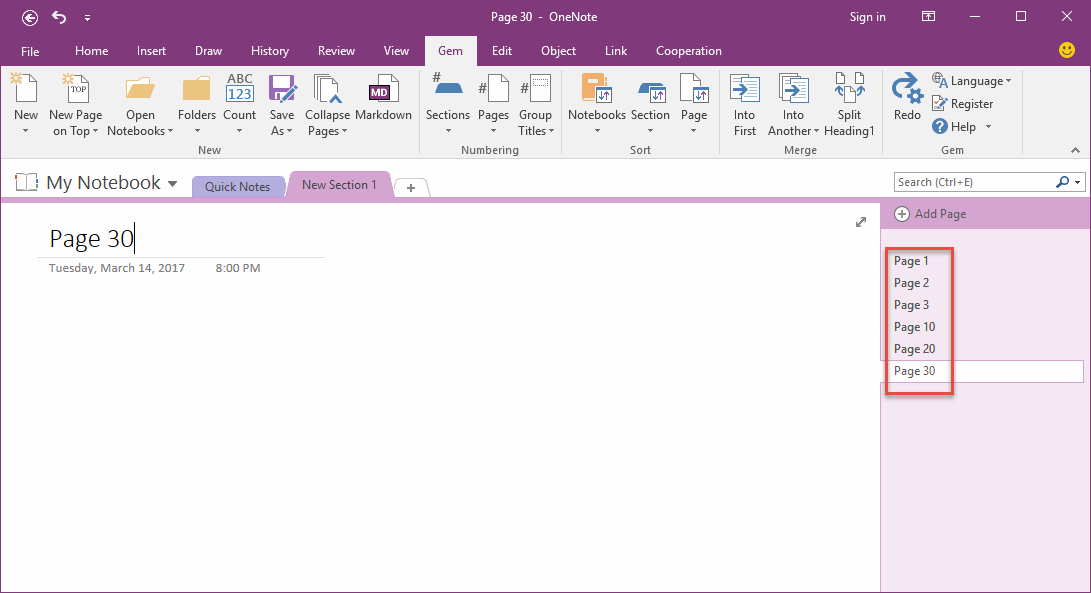Open the Sort Notebooks dropdown arrow
The width and height of the screenshot is (1091, 593).
(x=597, y=131)
